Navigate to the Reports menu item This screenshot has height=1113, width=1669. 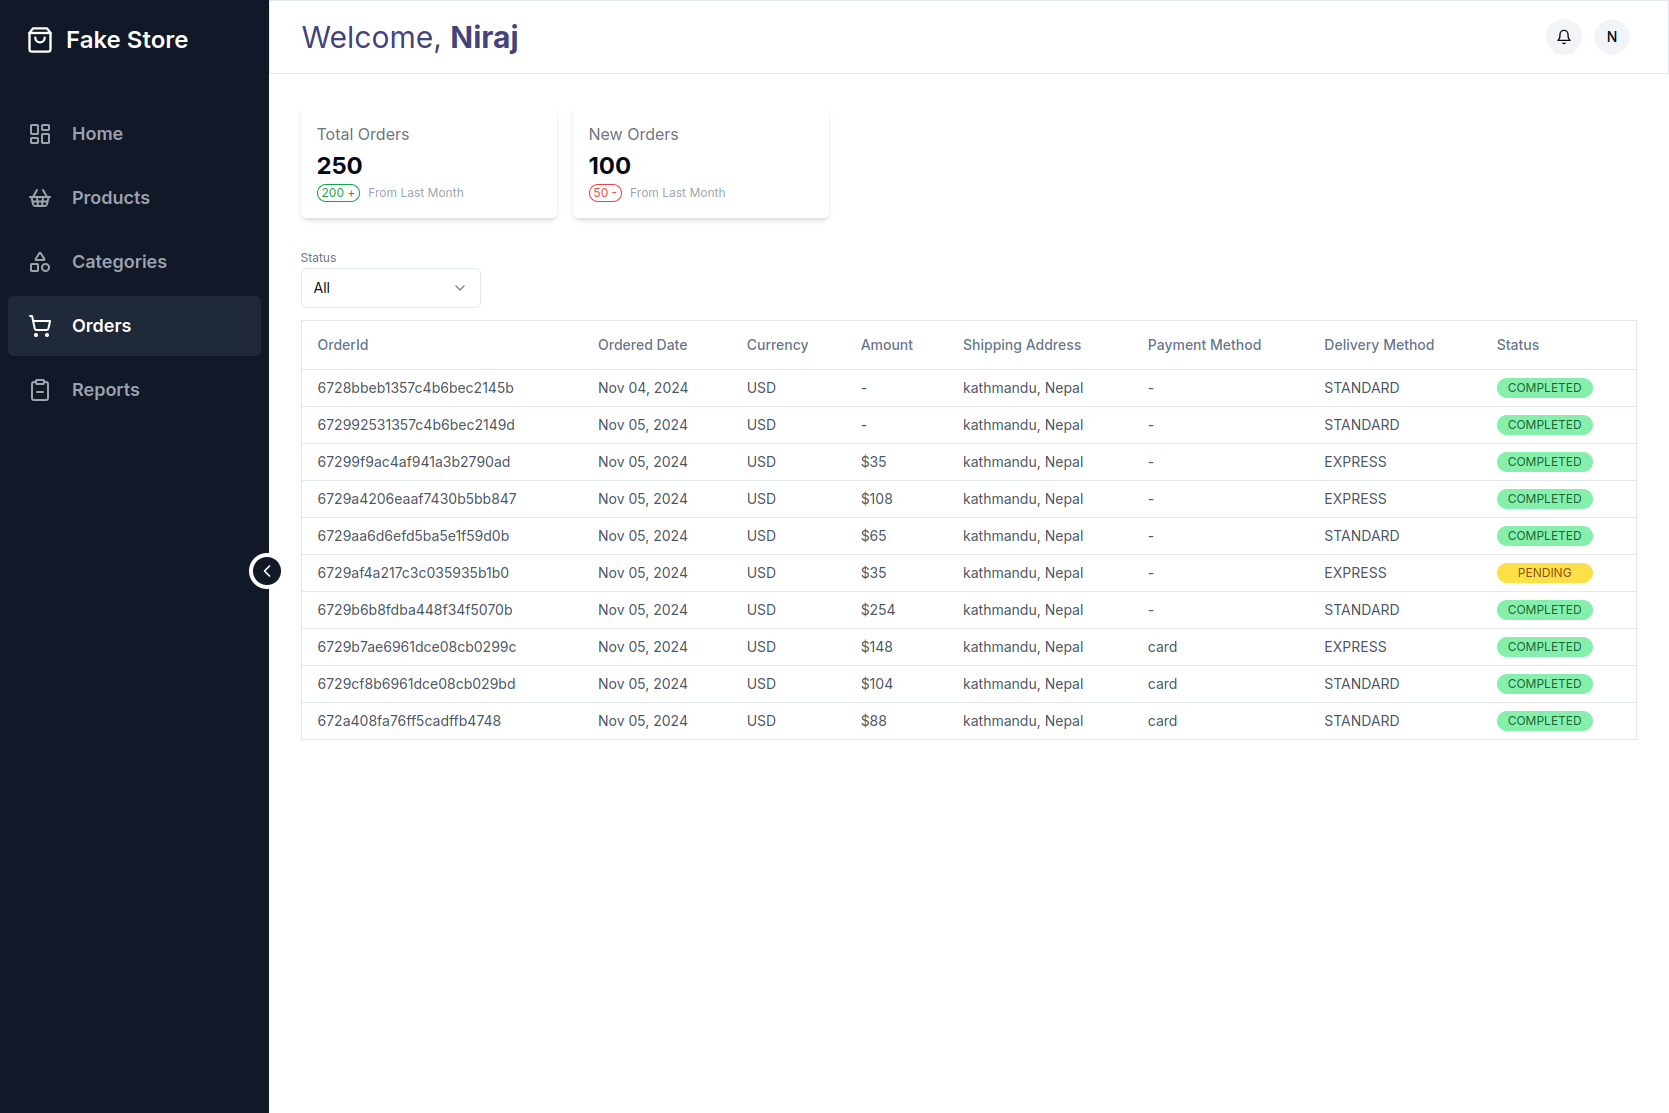(x=105, y=390)
